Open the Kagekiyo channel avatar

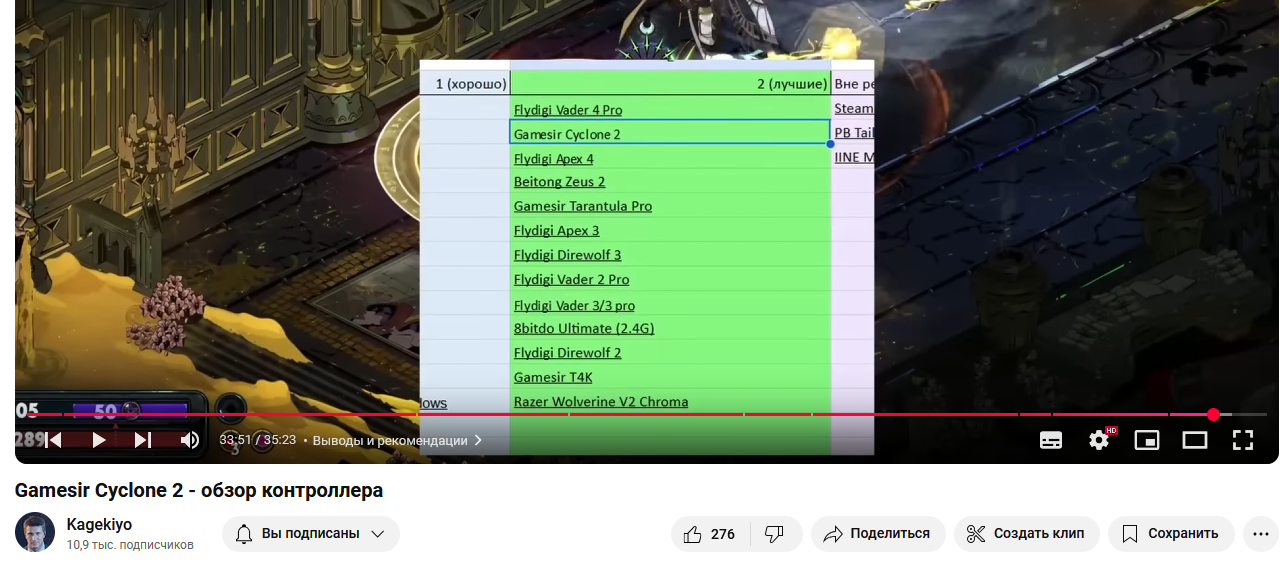[35, 533]
